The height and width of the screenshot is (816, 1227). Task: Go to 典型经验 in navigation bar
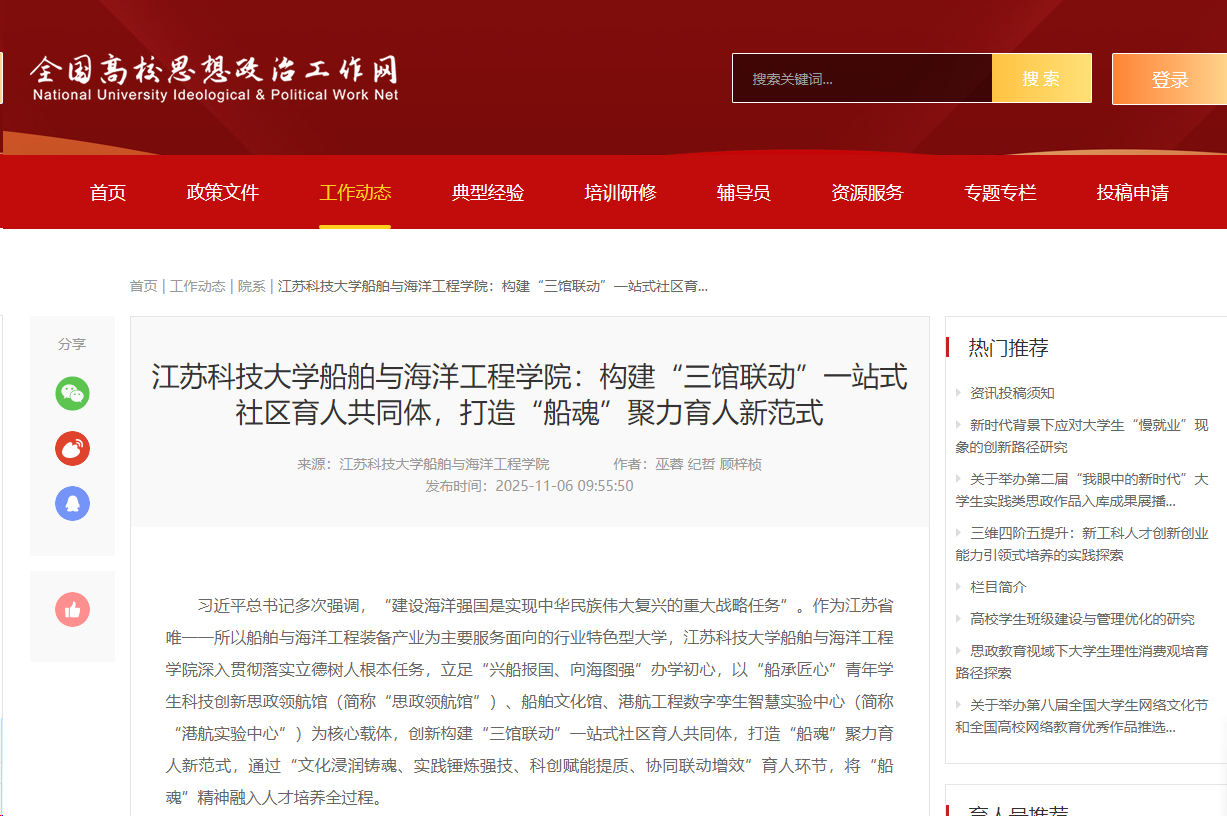488,193
